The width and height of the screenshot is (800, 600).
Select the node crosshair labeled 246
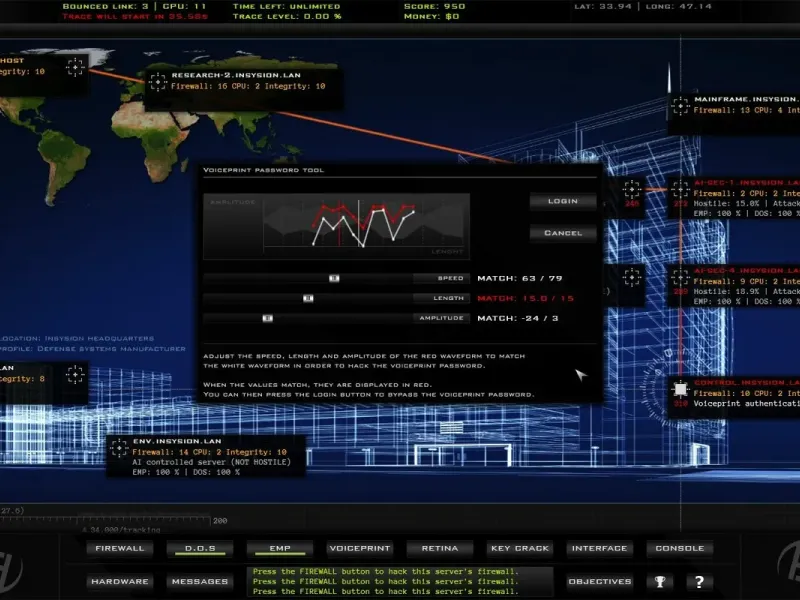tap(632, 189)
